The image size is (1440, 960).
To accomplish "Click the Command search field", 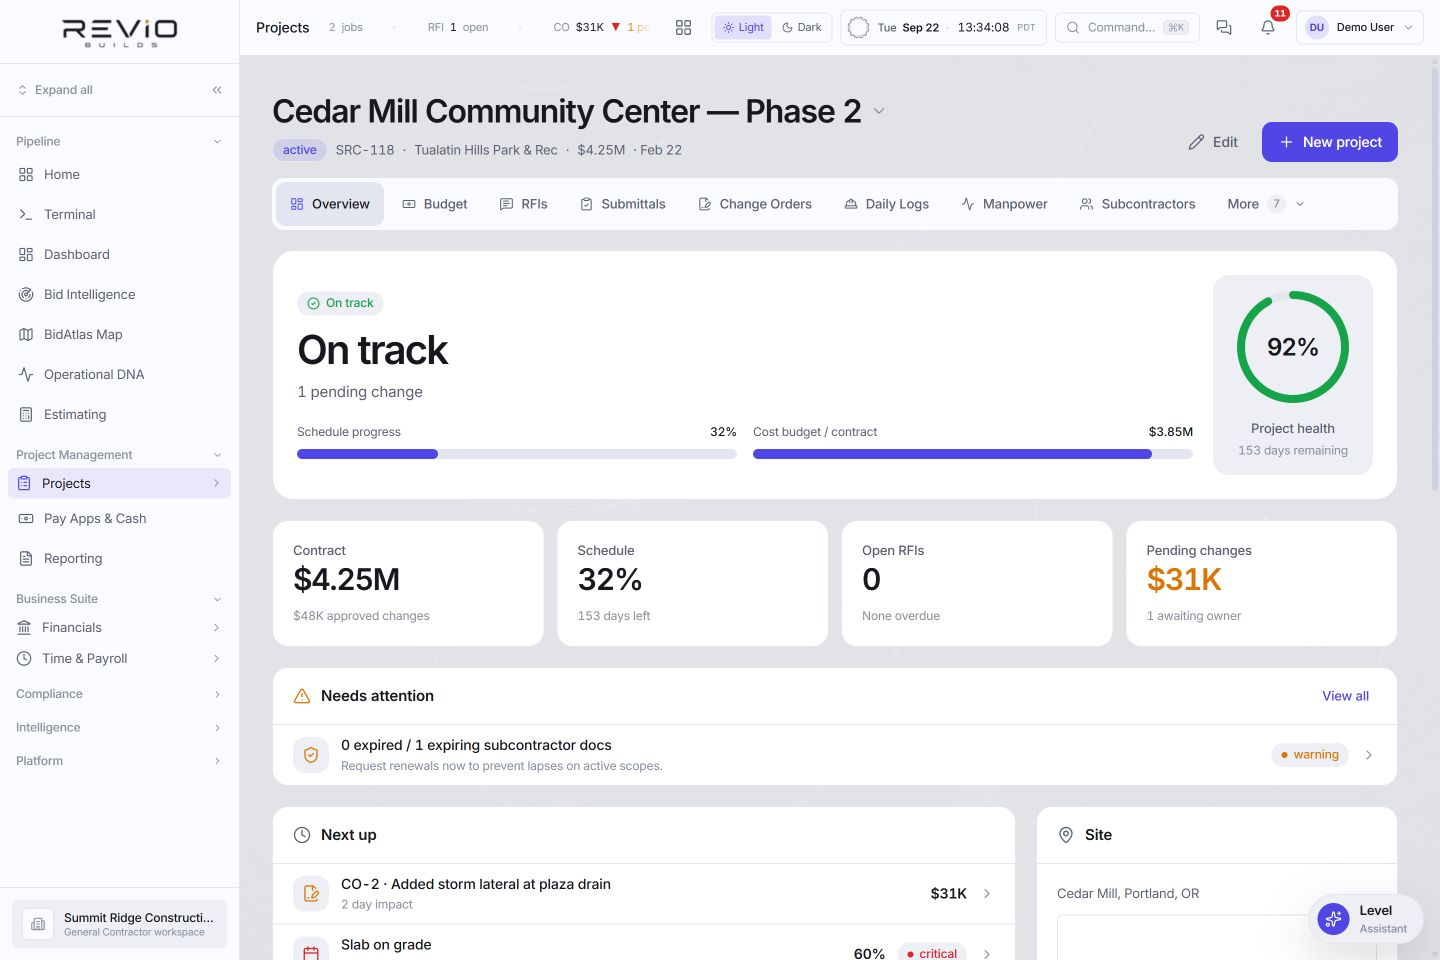I will [1127, 27].
